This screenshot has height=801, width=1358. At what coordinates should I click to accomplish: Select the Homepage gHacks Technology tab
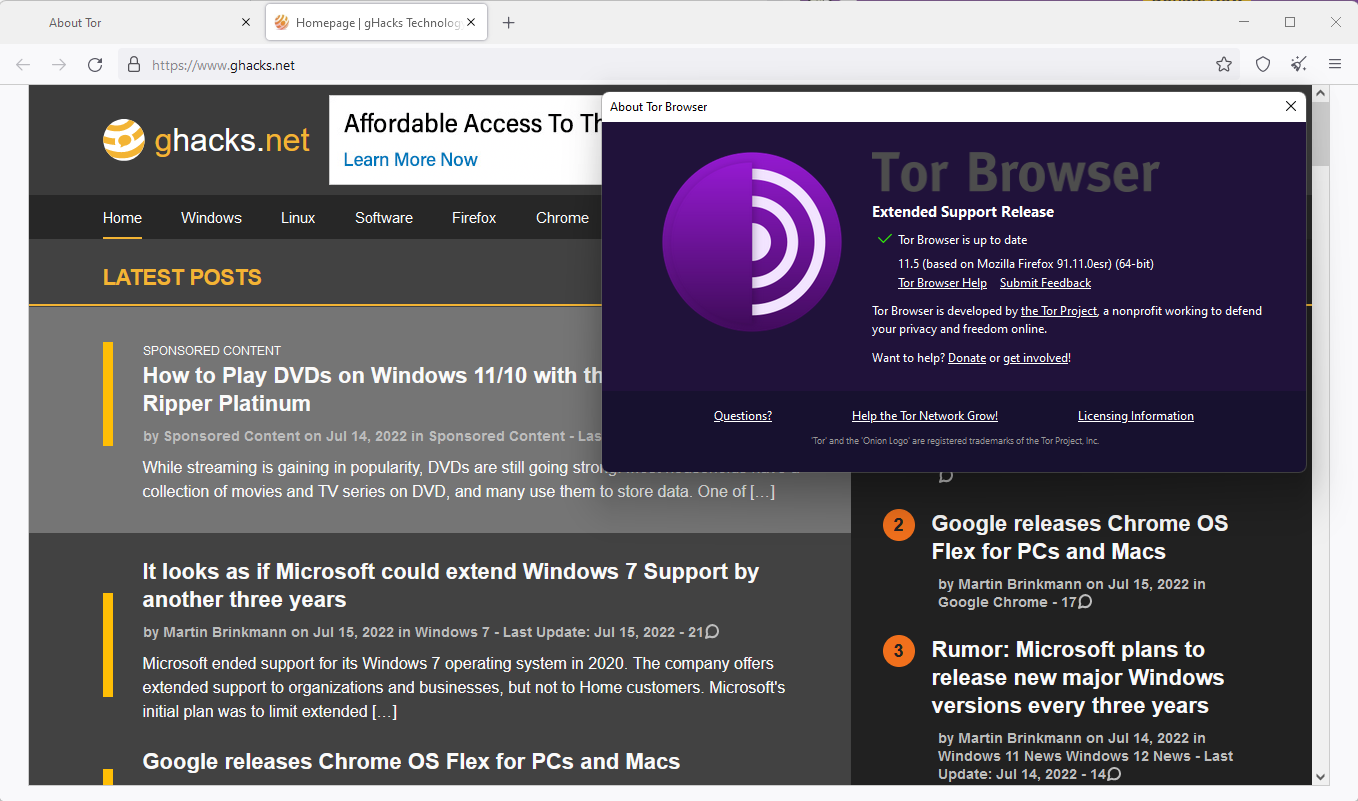tap(376, 22)
